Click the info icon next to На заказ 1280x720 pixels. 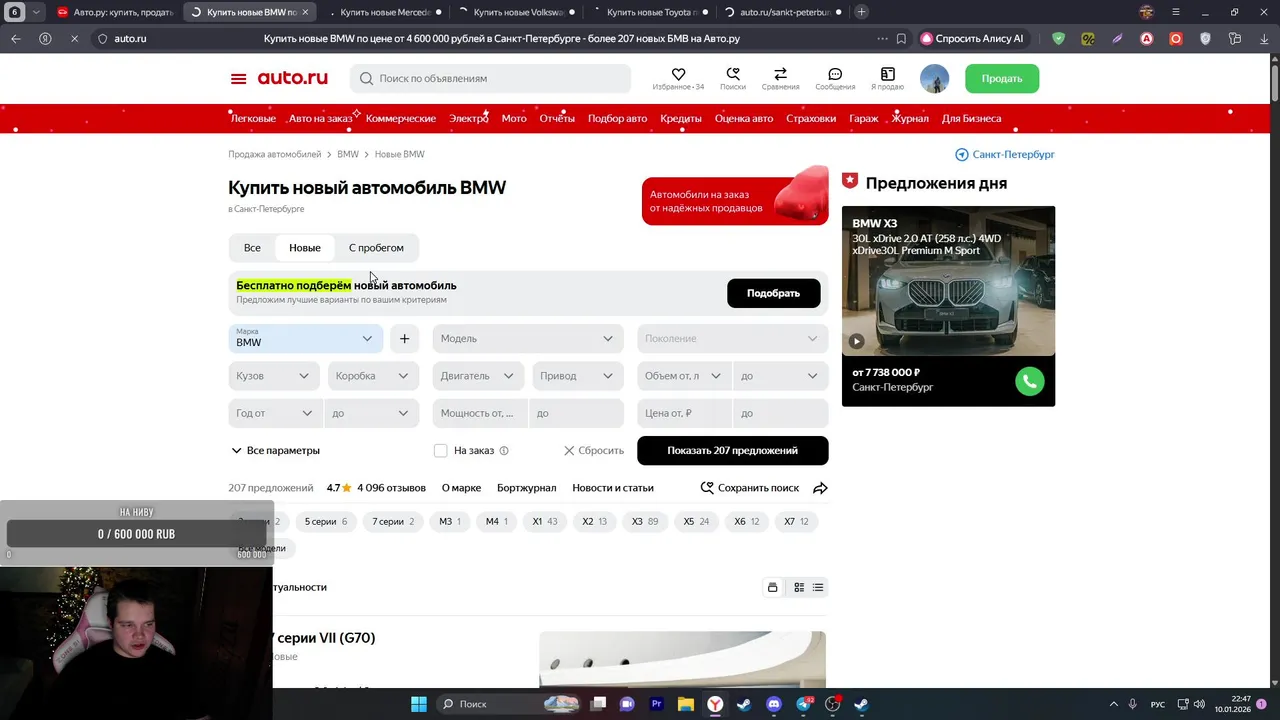tap(504, 451)
